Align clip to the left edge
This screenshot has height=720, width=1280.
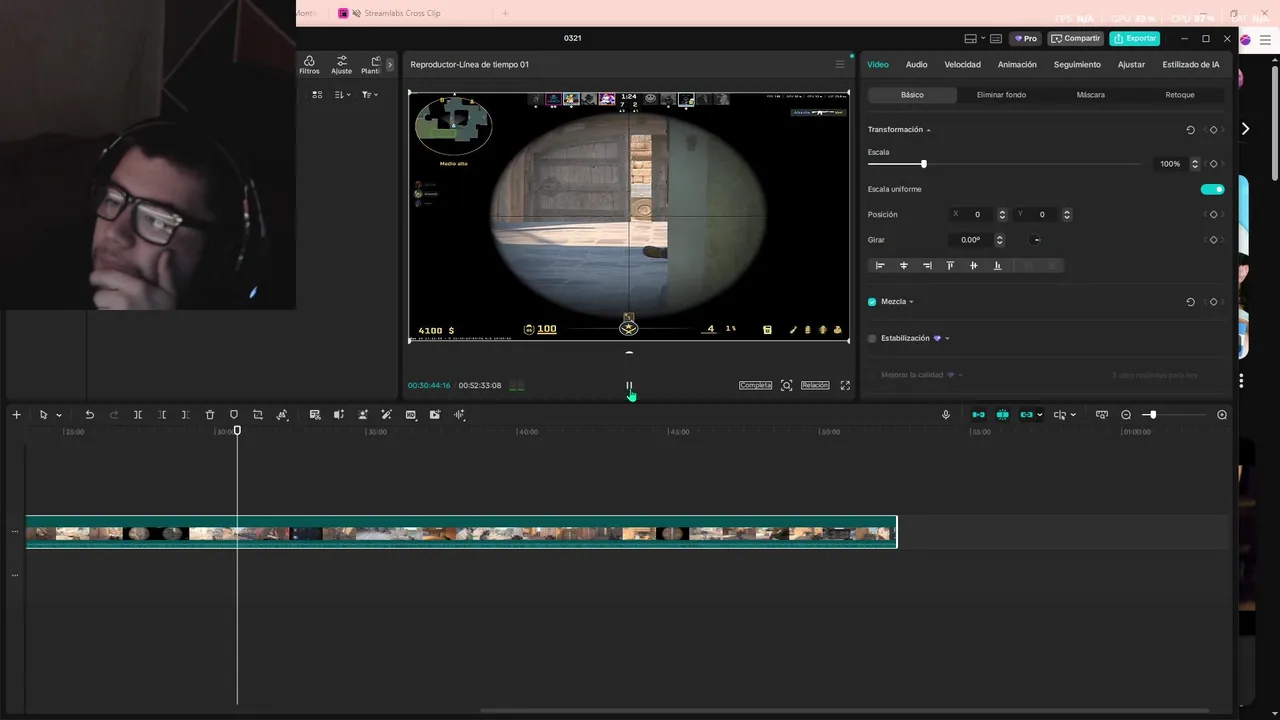880,266
